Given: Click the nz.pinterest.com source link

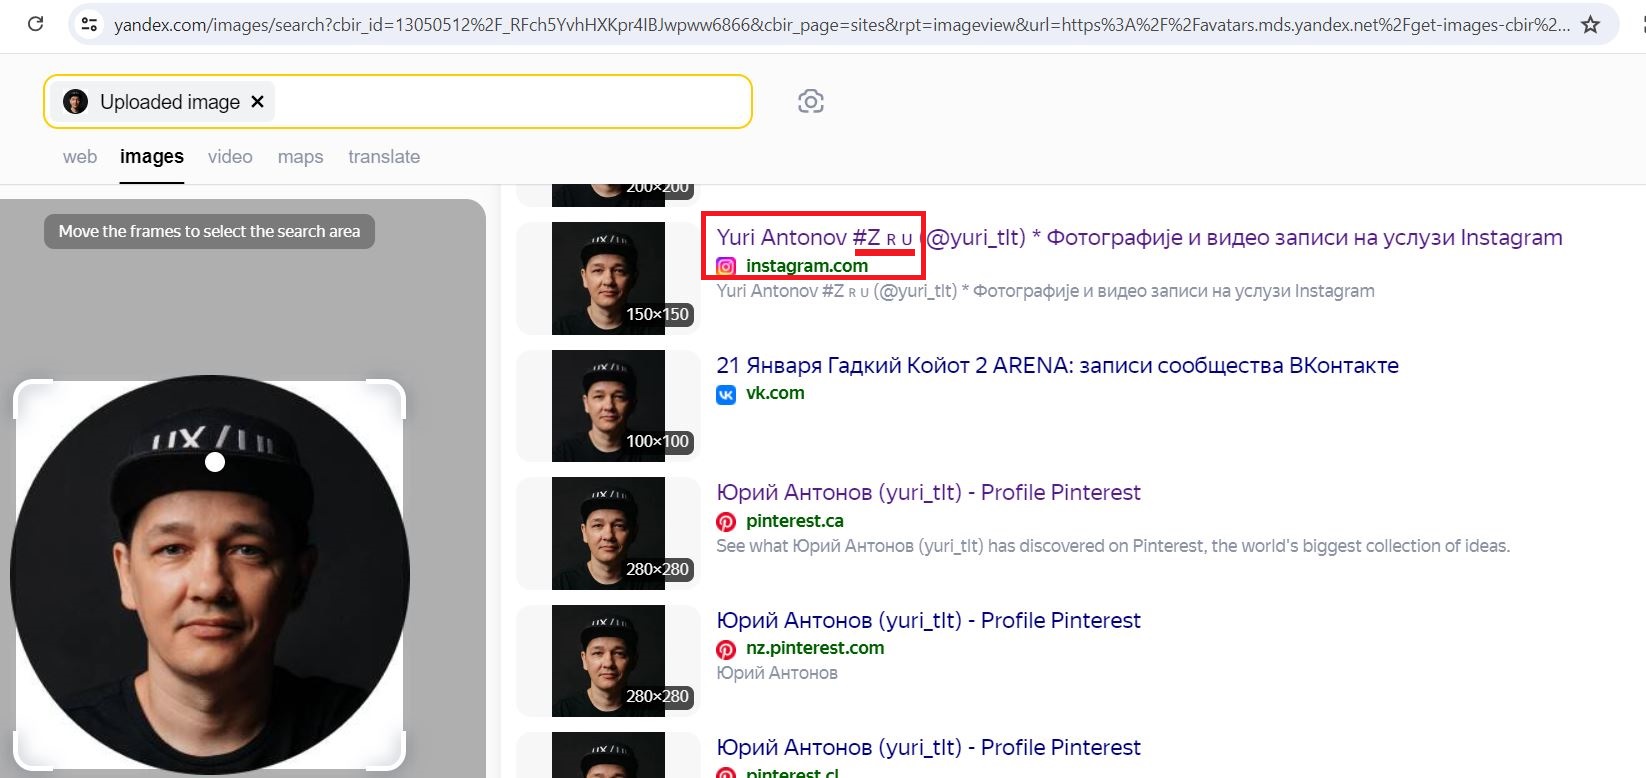Looking at the screenshot, I should coord(815,648).
